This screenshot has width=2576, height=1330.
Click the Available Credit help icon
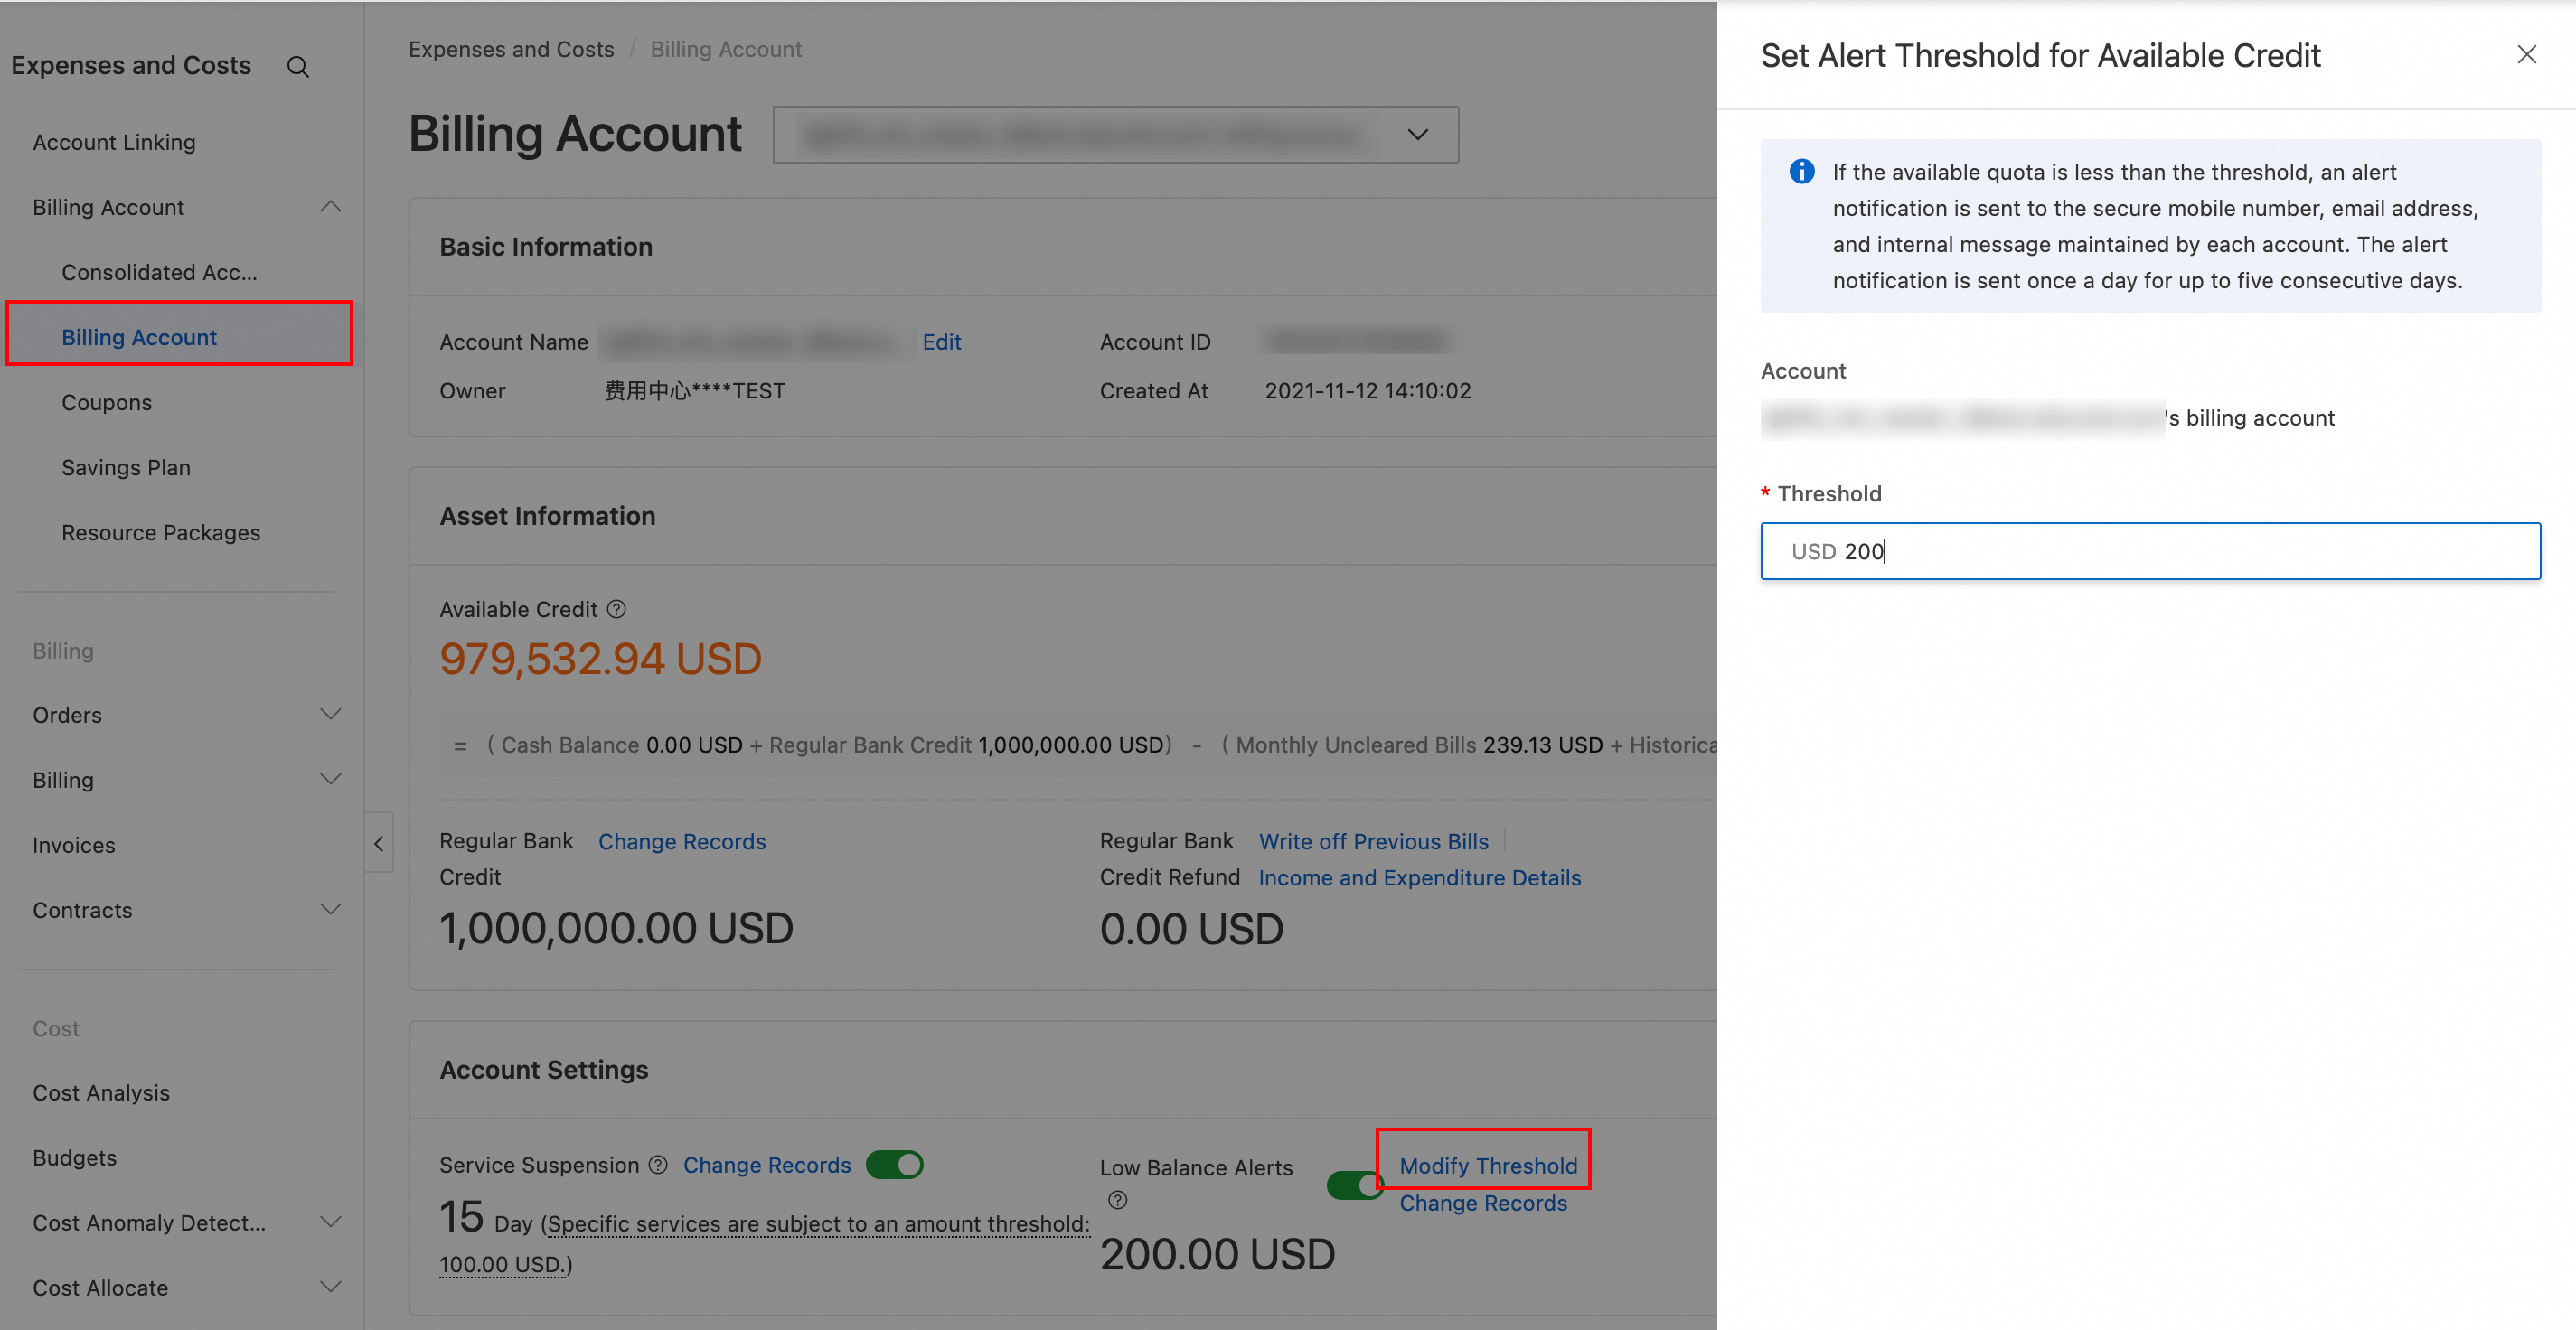[617, 609]
